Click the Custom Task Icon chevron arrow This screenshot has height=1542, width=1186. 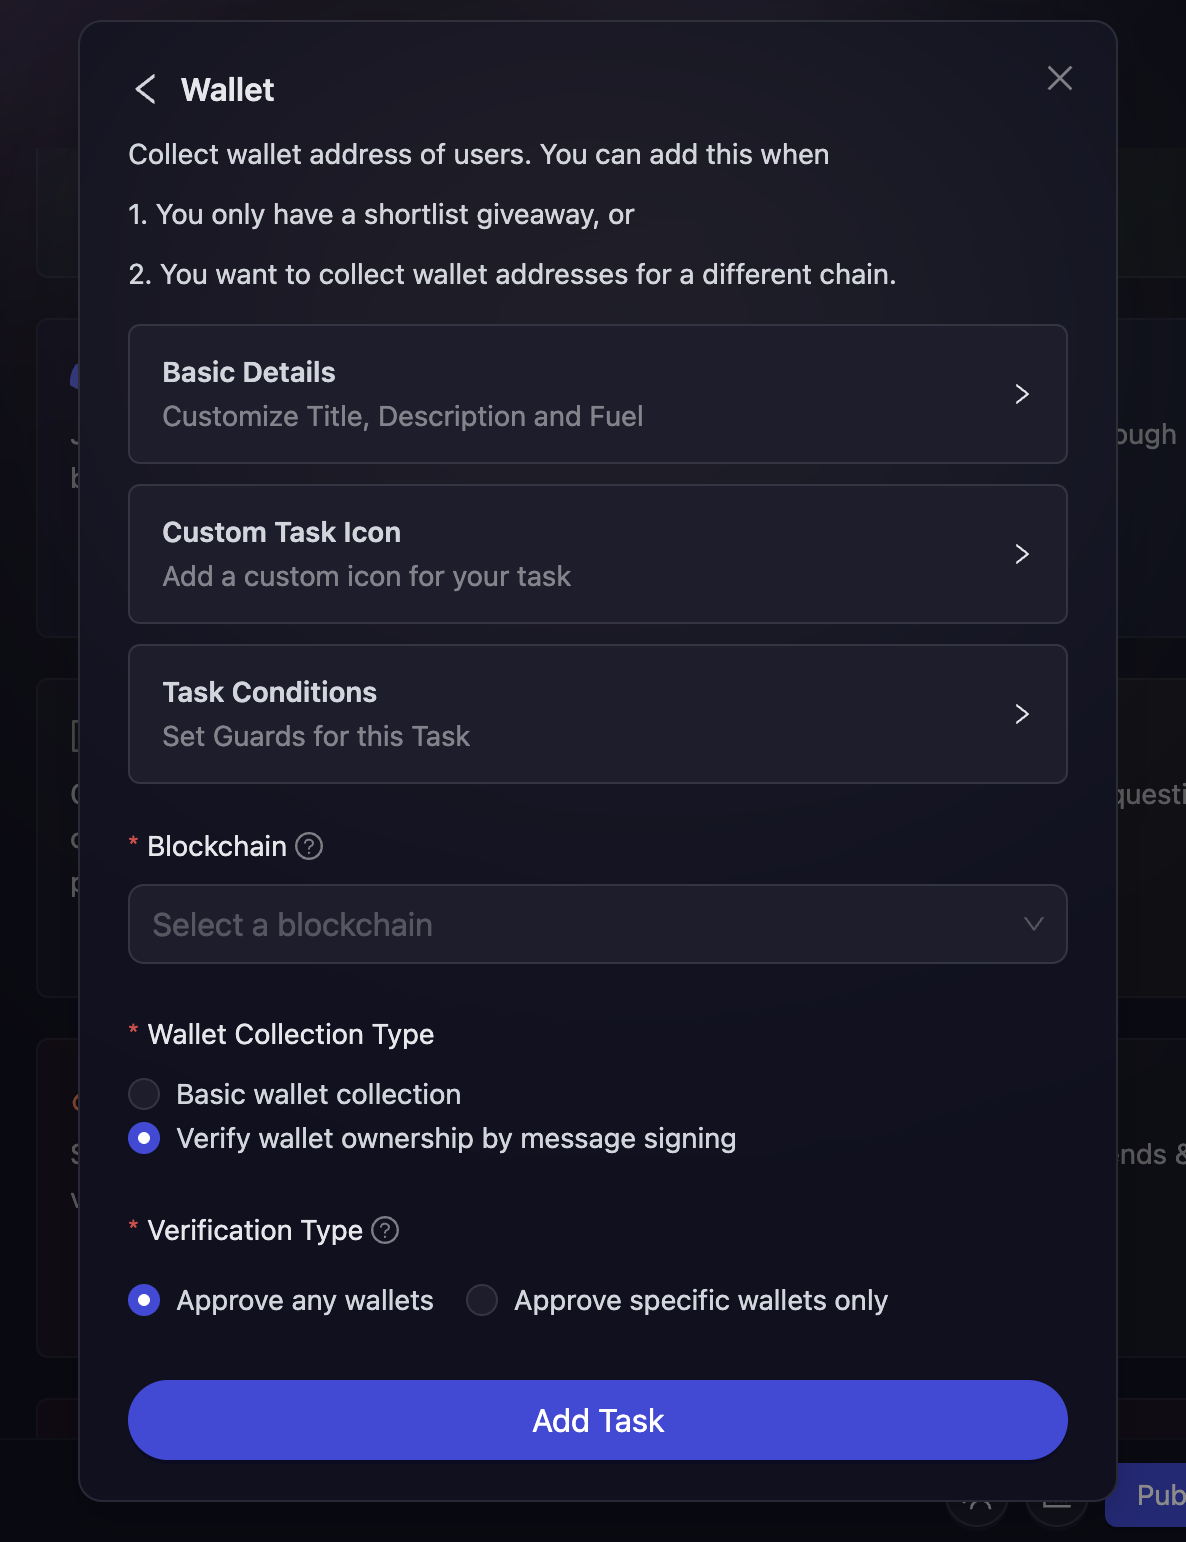1022,554
